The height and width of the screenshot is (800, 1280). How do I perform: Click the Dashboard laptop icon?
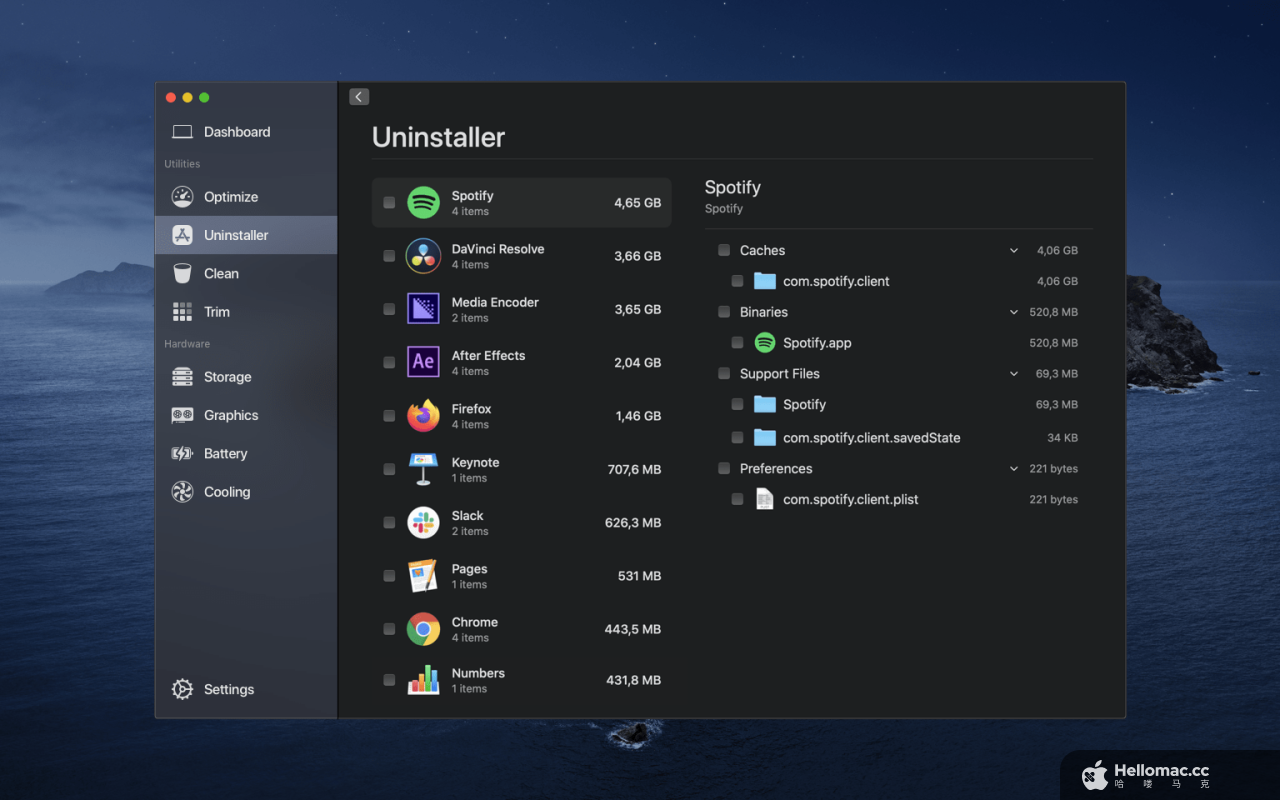[x=182, y=132]
